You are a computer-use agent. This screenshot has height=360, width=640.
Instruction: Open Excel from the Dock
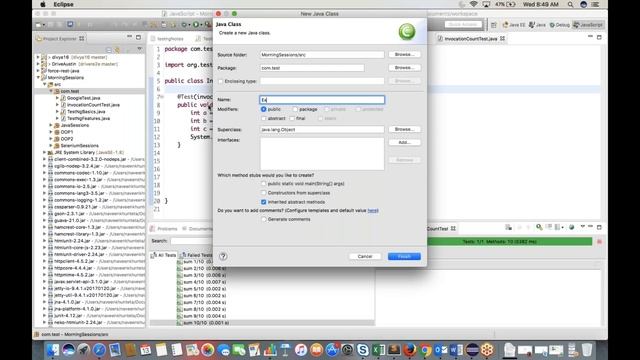pyautogui.click(x=378, y=350)
